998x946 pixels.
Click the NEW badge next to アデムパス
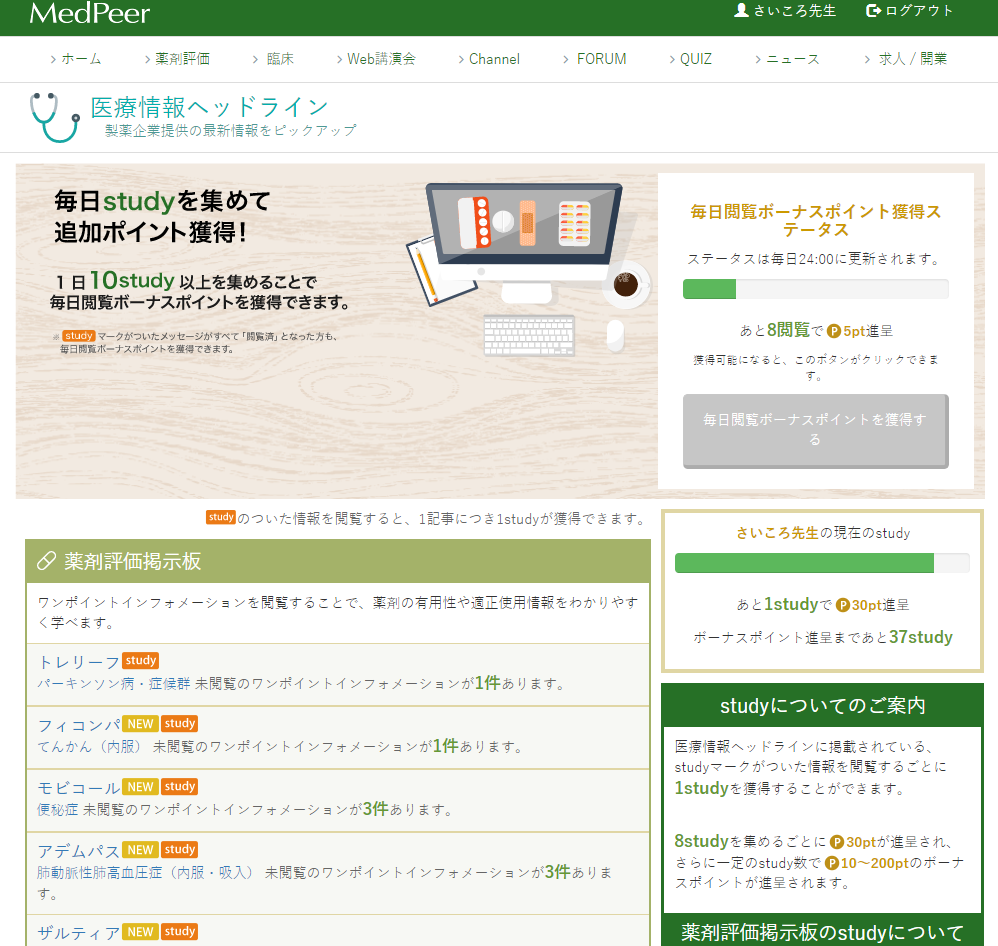140,849
